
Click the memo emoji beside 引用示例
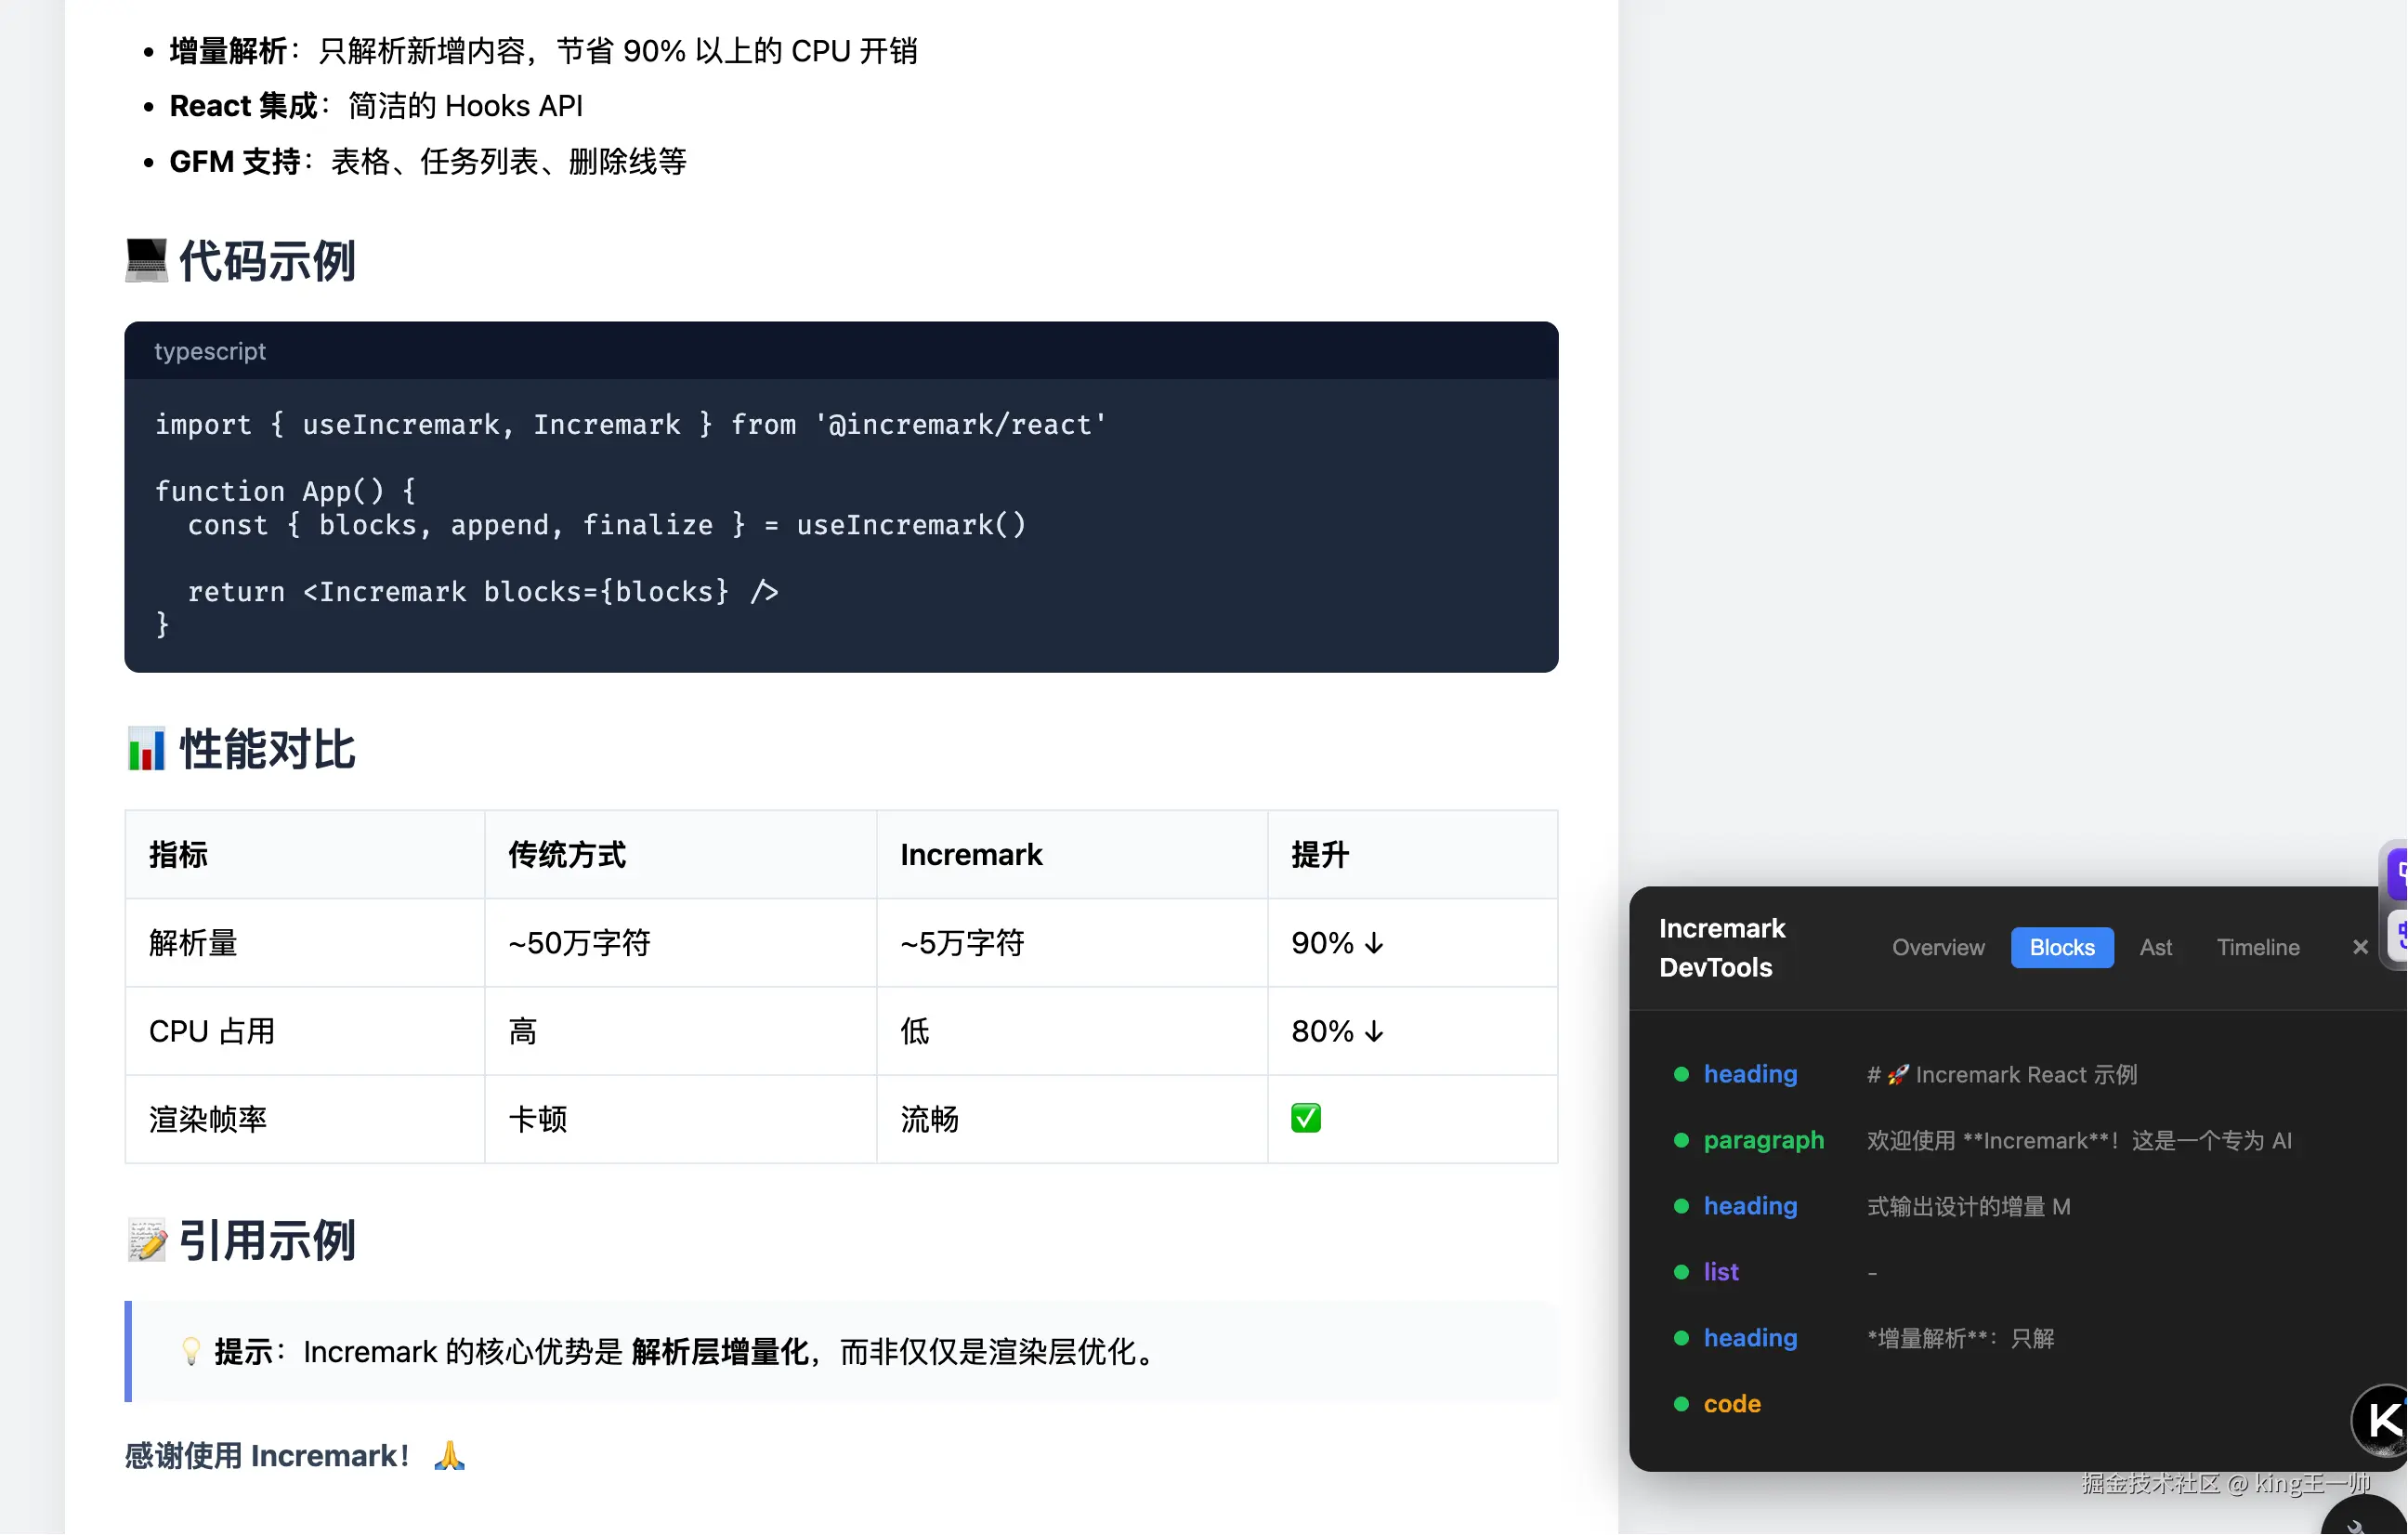146,1241
